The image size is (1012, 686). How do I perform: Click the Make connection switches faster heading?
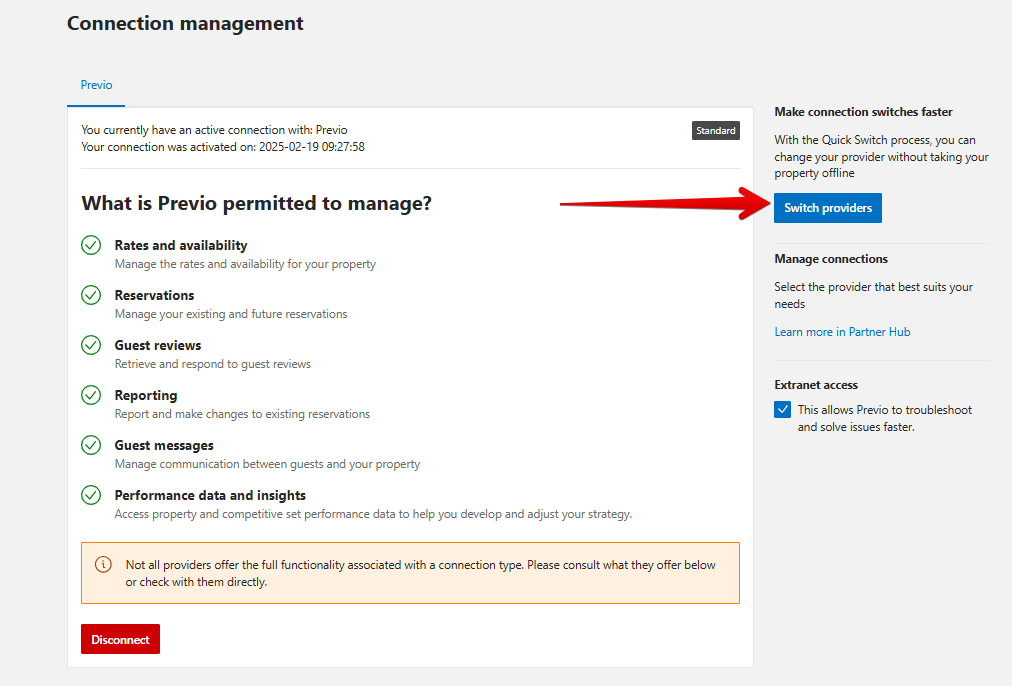(863, 112)
